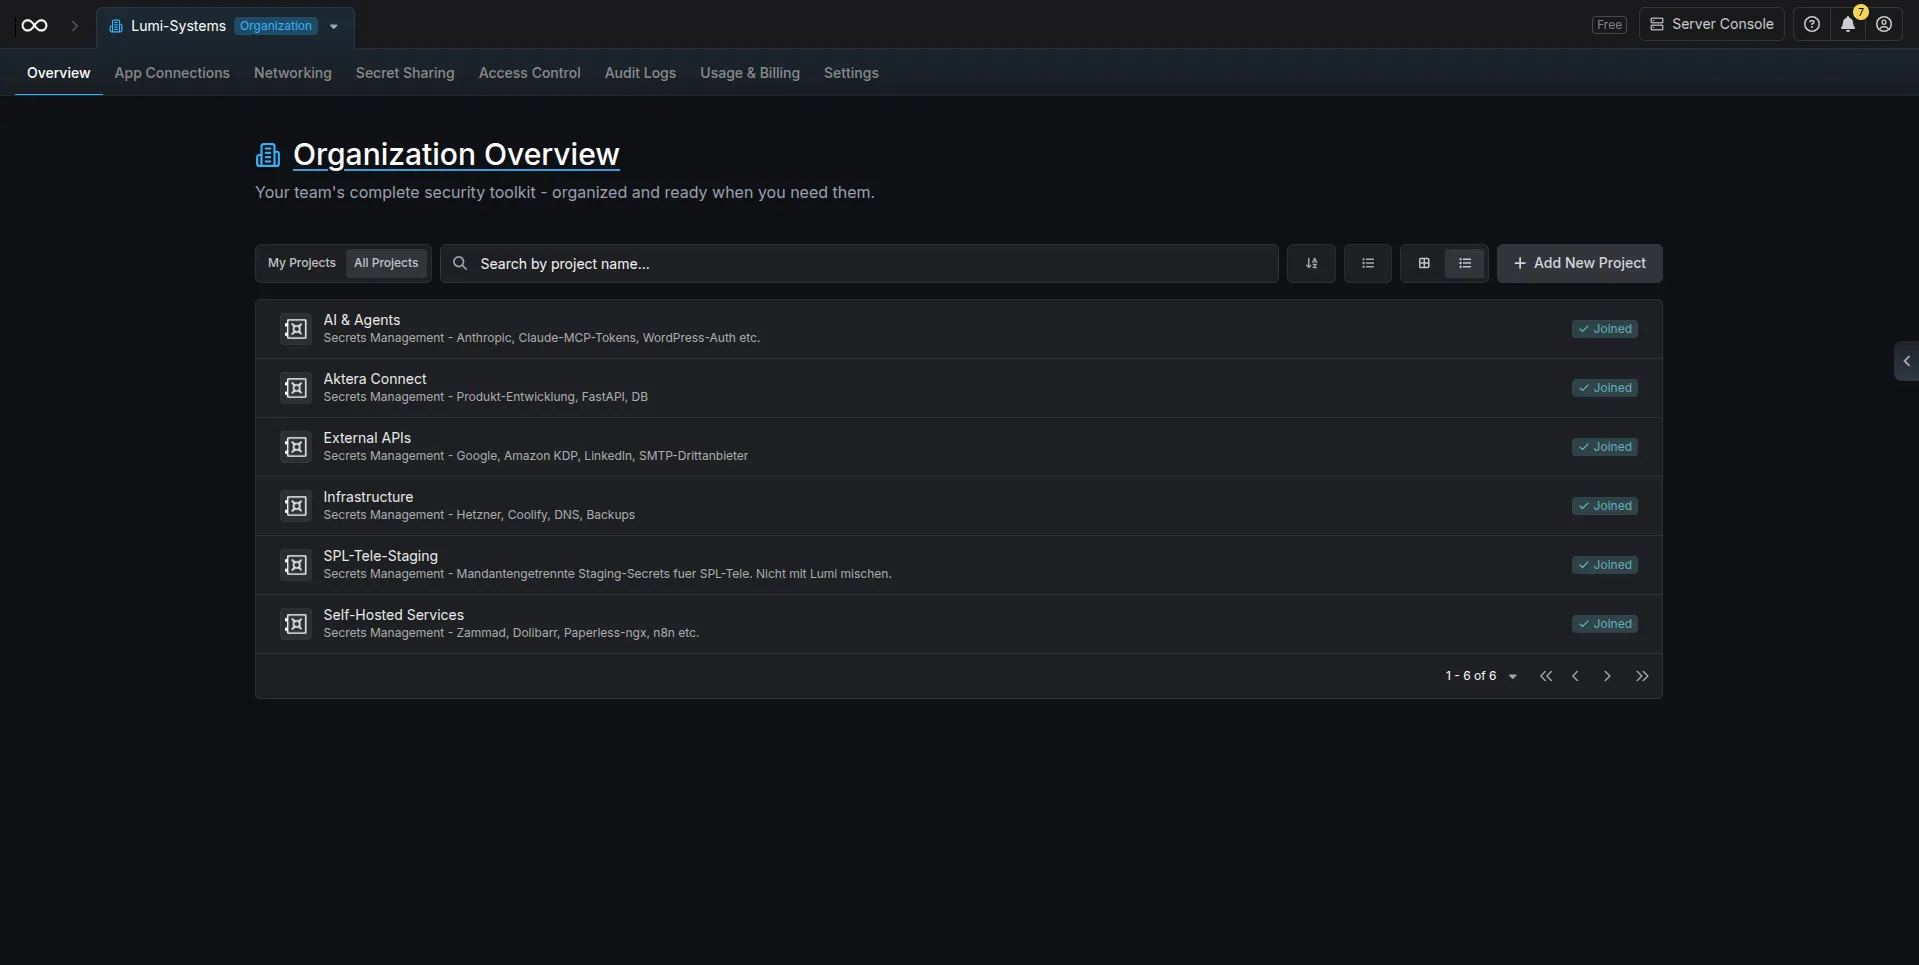The width and height of the screenshot is (1919, 965).
Task: Click description 'Zammad, Dolibarr, Paperless-ngx, n8n etc.'
Action: (578, 633)
